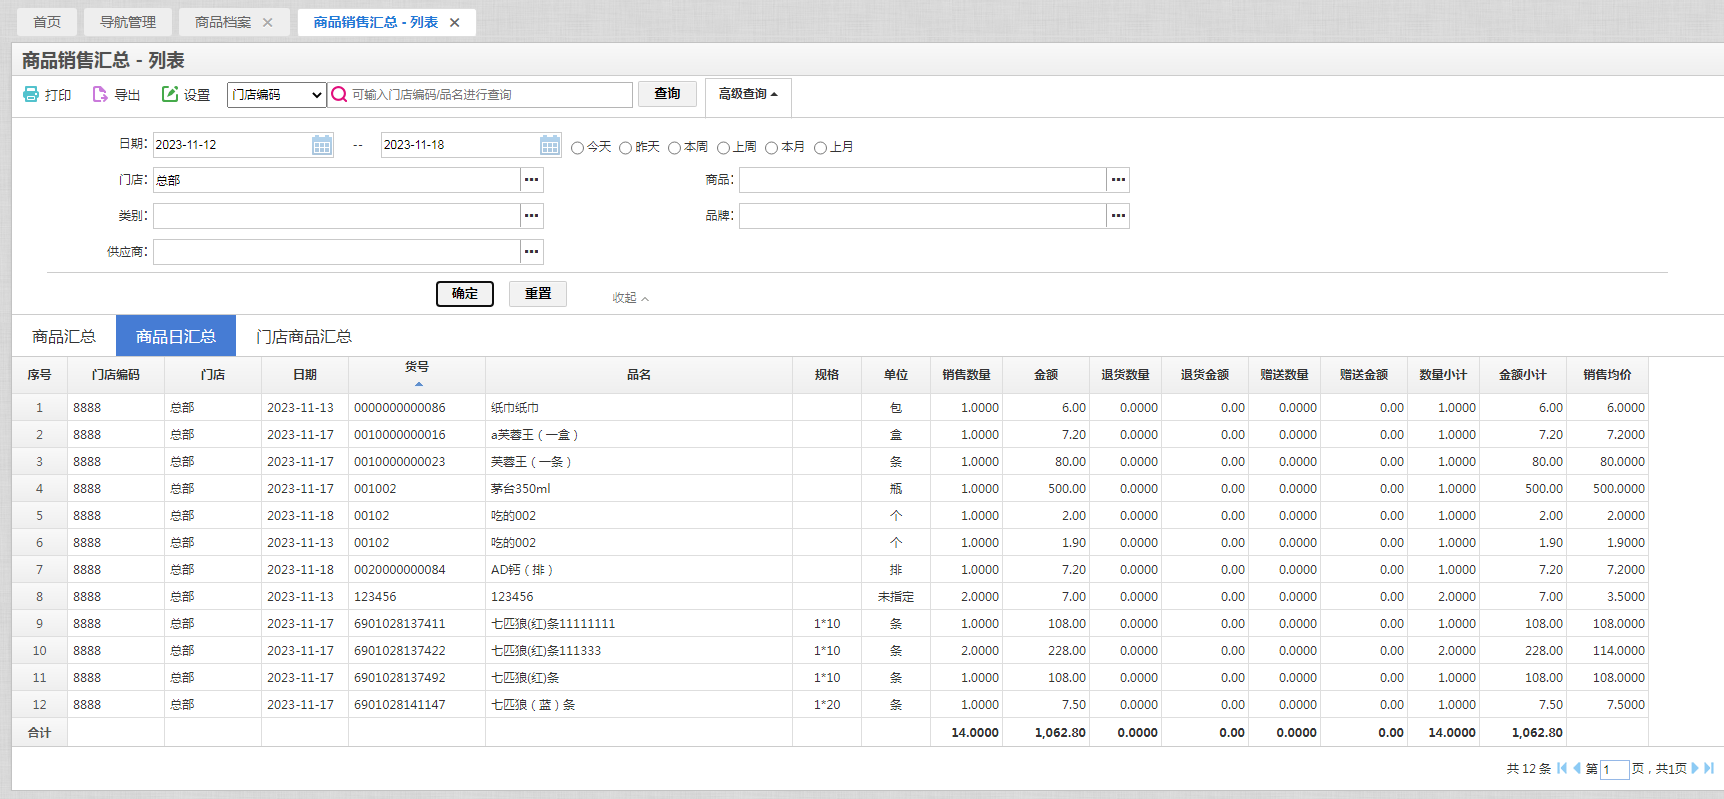Select the 本月 radio button

771,148
